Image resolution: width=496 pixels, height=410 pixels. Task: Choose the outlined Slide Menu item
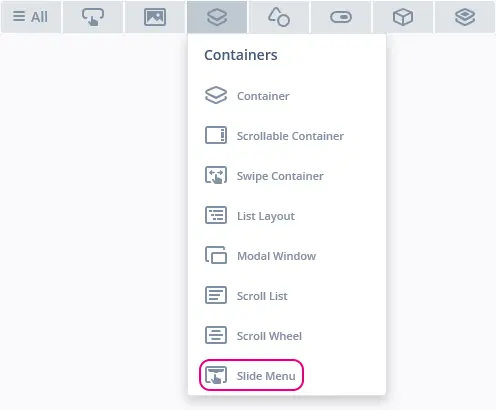pyautogui.click(x=251, y=375)
